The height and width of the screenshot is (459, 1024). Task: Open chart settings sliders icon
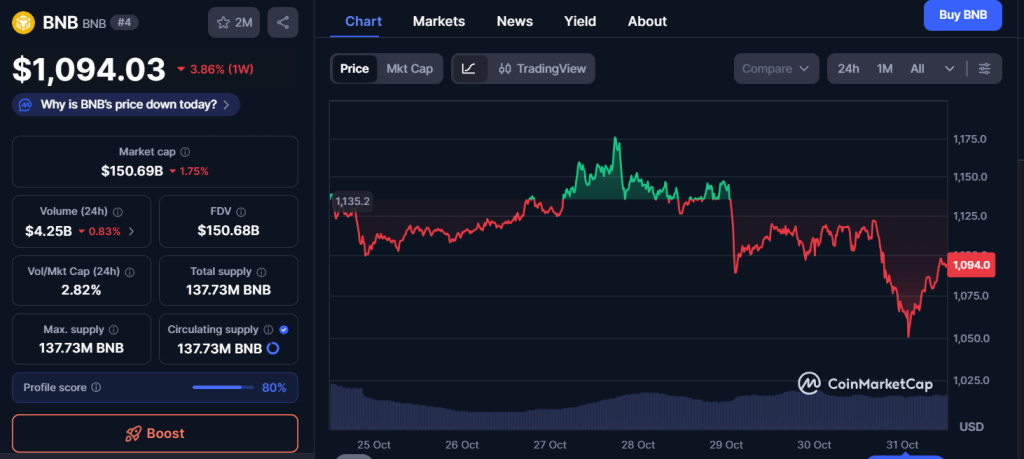click(x=985, y=69)
